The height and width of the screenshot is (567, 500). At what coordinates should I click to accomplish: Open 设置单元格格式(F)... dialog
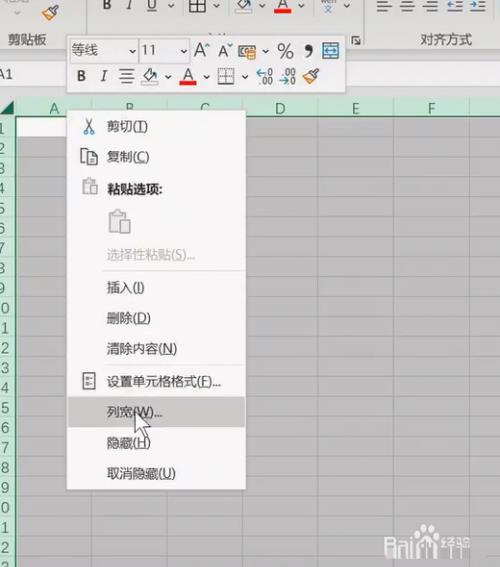tap(156, 381)
